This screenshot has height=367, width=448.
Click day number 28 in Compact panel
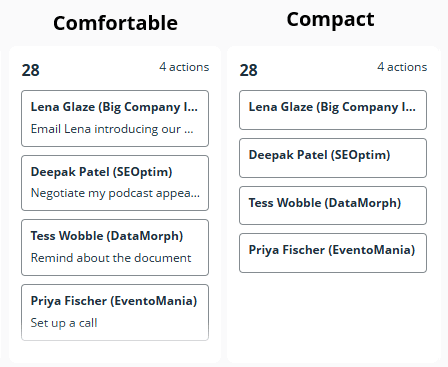[248, 70]
